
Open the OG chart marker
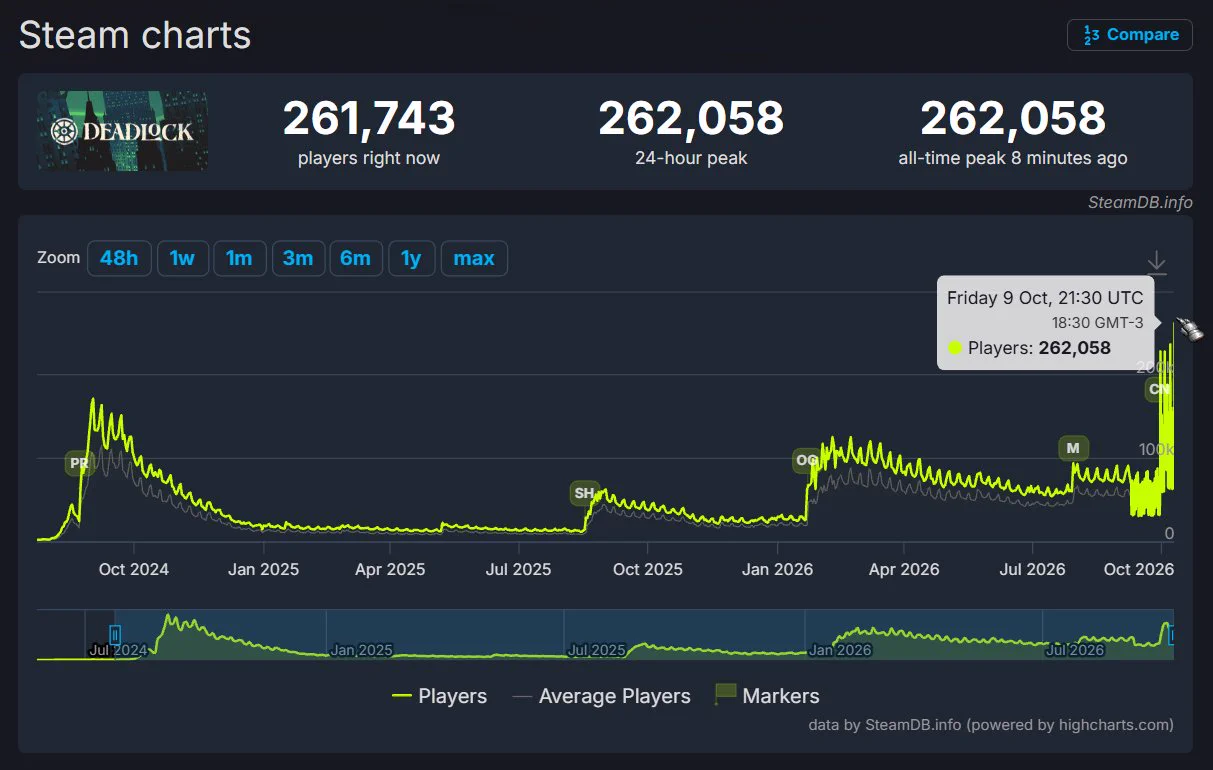coord(806,460)
